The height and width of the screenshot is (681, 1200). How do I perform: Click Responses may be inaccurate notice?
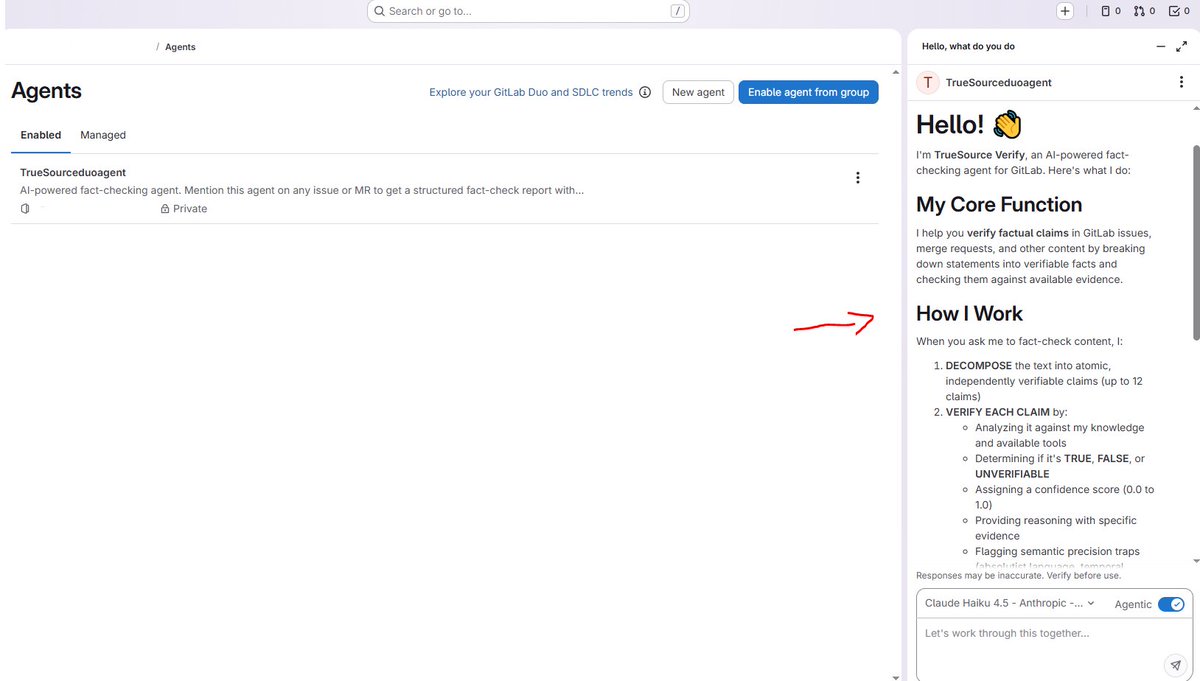tap(1018, 576)
